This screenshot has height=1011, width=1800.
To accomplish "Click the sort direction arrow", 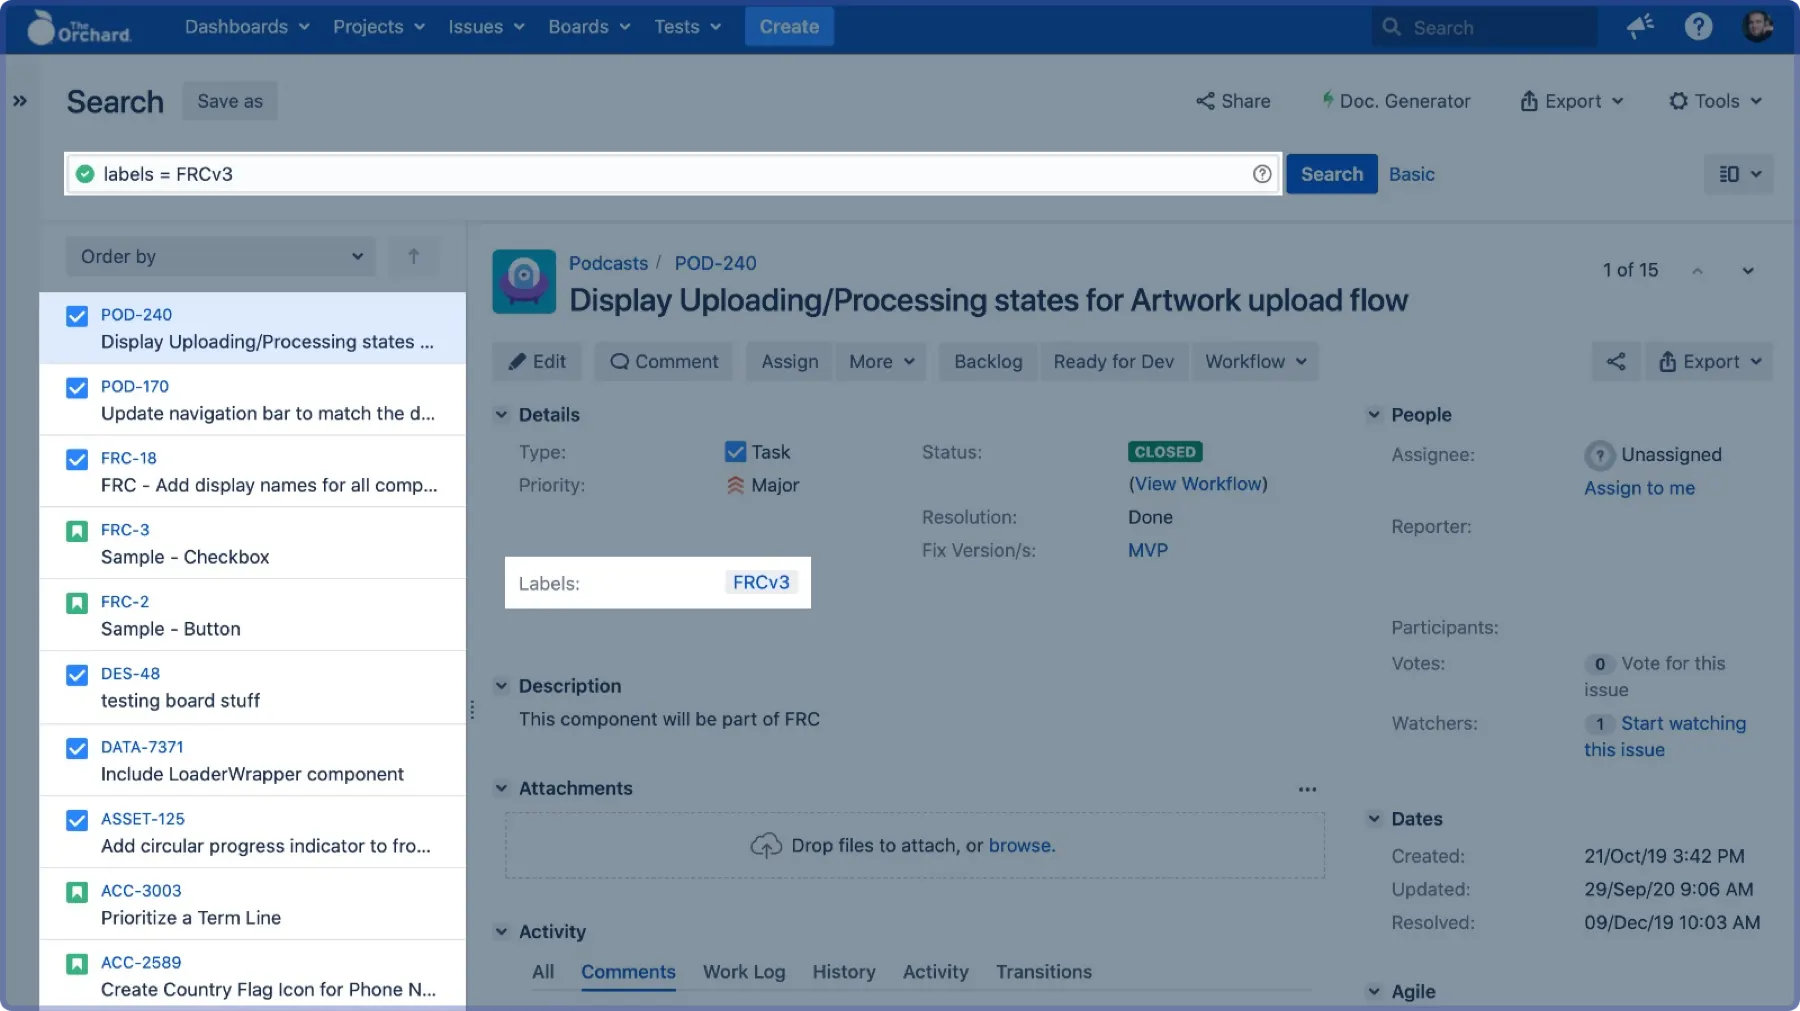I will coord(413,257).
